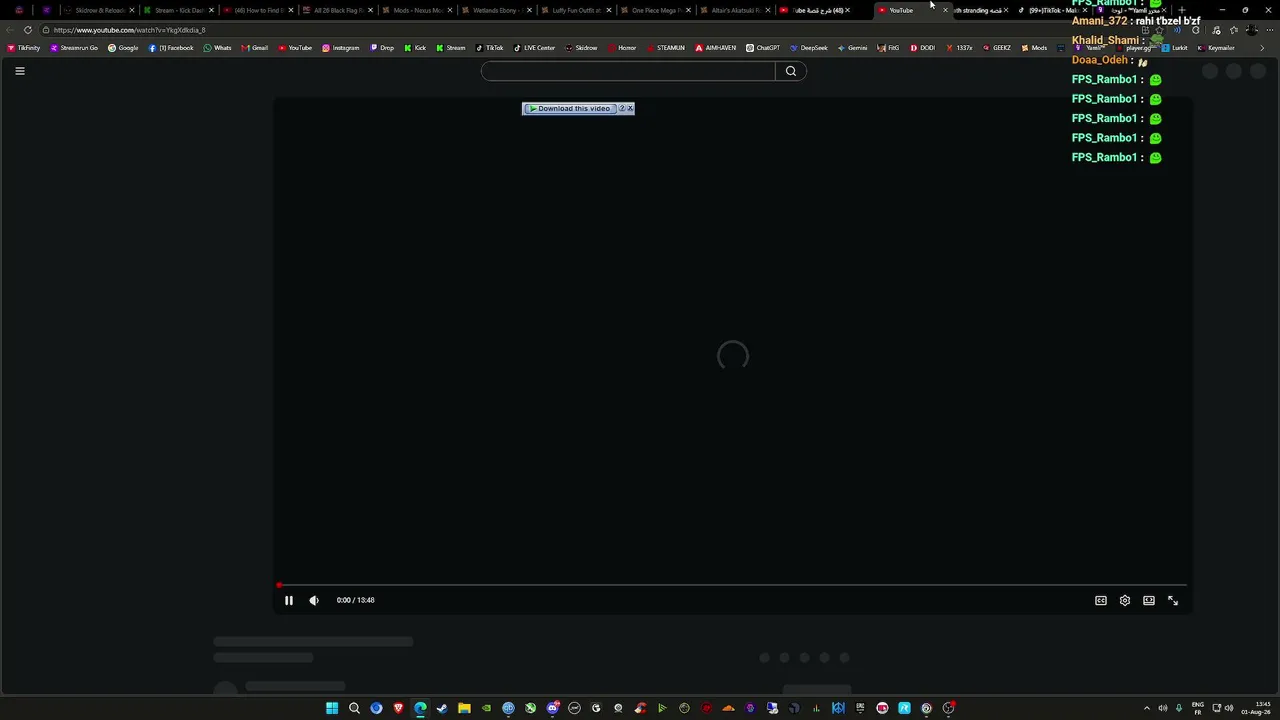The width and height of the screenshot is (1280, 720).
Task: Open the GEEKZ bookmark
Action: click(996, 48)
